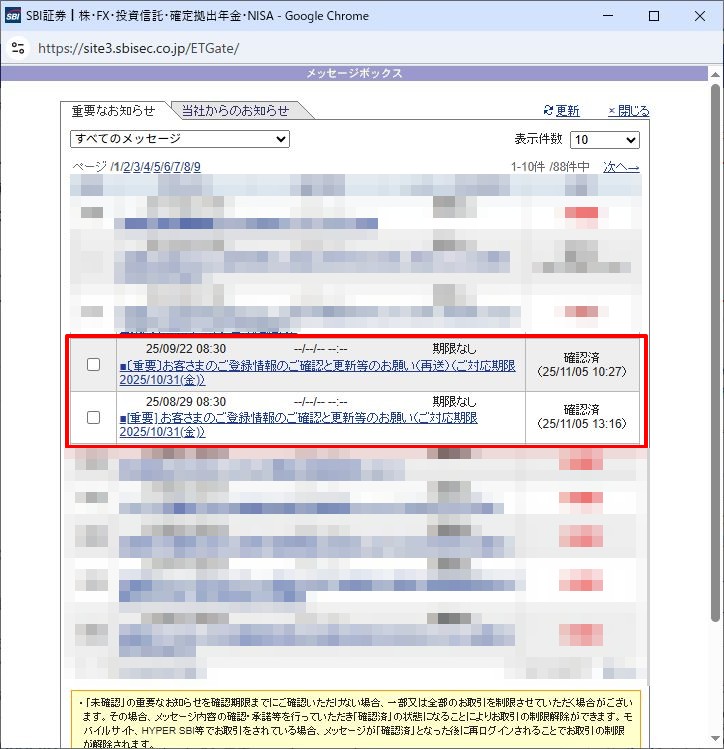Minimize the Chrome window
Screen dimensions: 724x749
pyautogui.click(x=608, y=16)
